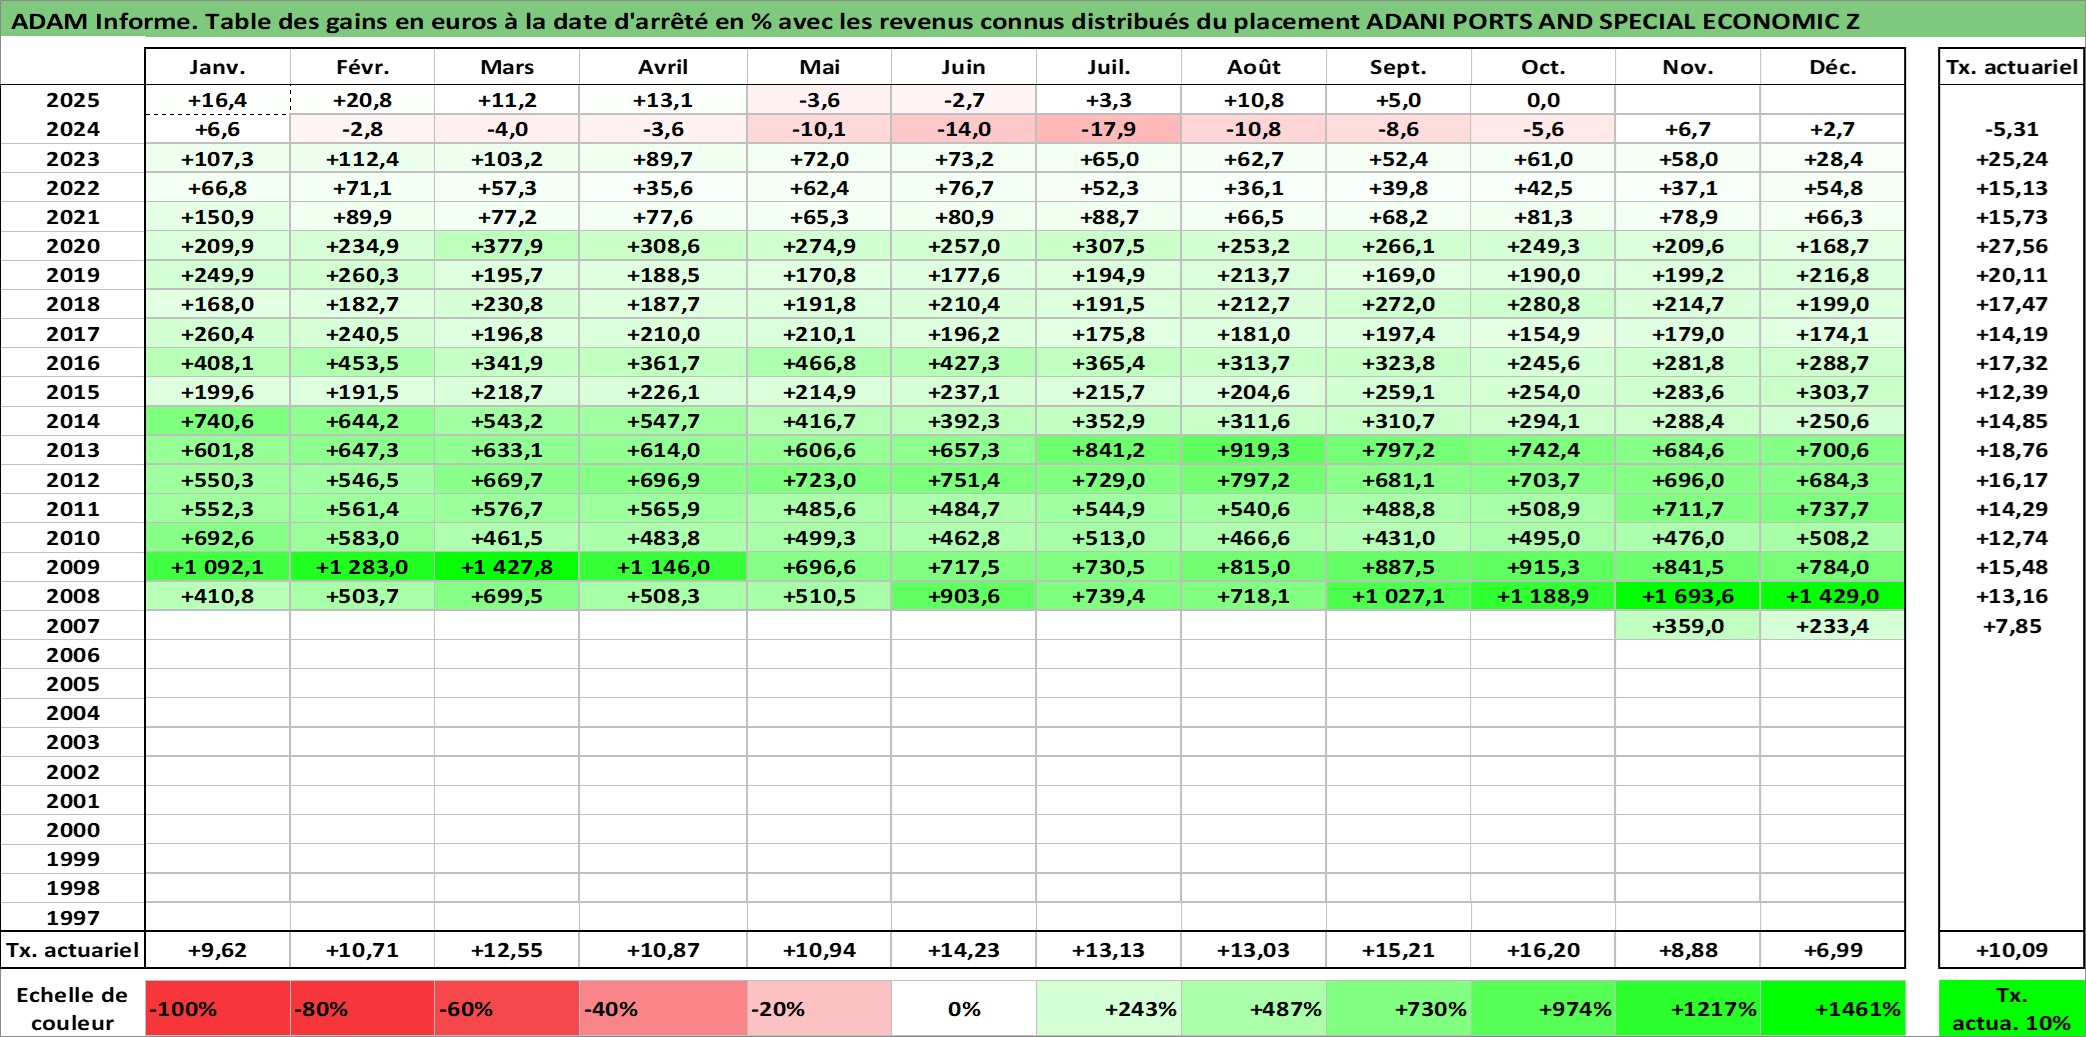2086x1037 pixels.
Task: Select the Sept. column header
Action: 1398,67
